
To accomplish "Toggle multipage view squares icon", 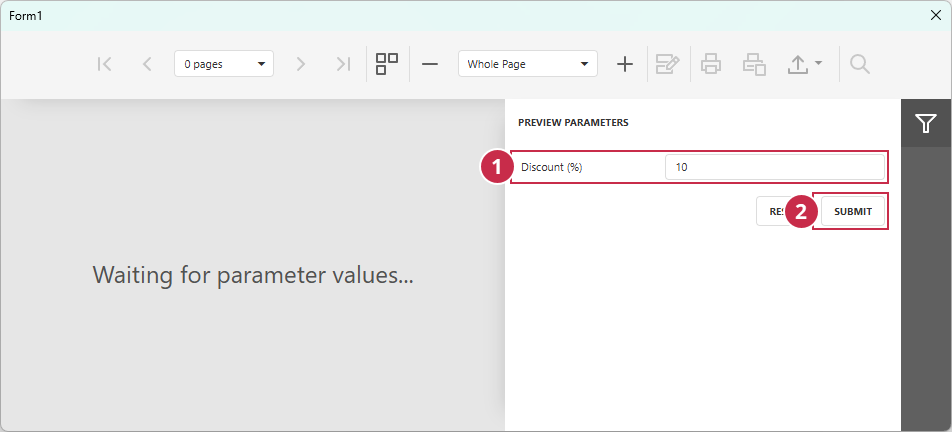I will (x=387, y=64).
